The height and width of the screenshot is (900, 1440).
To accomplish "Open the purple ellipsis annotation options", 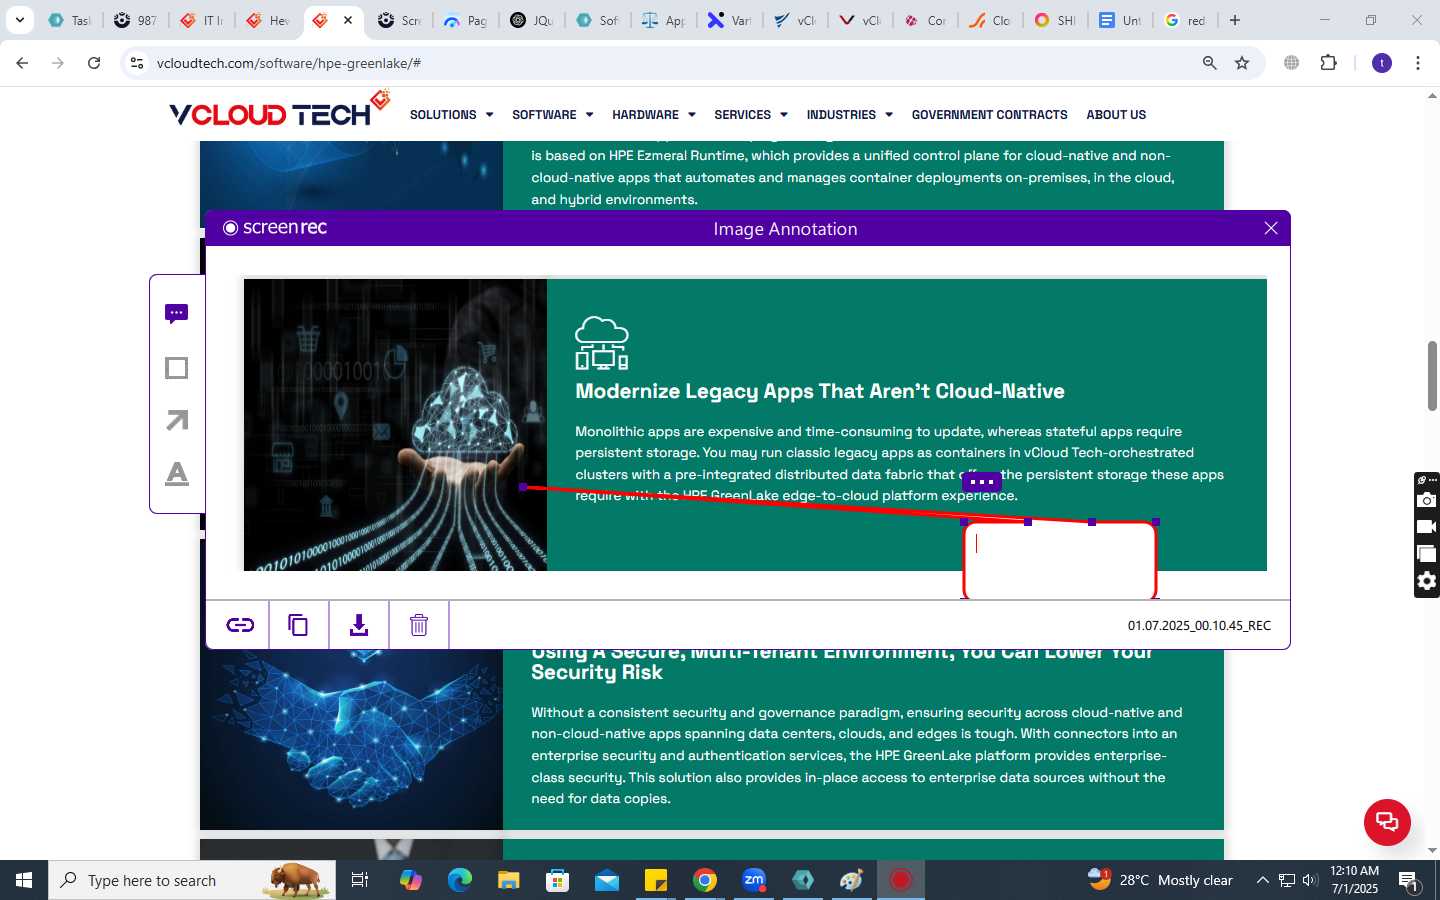I will tap(981, 482).
